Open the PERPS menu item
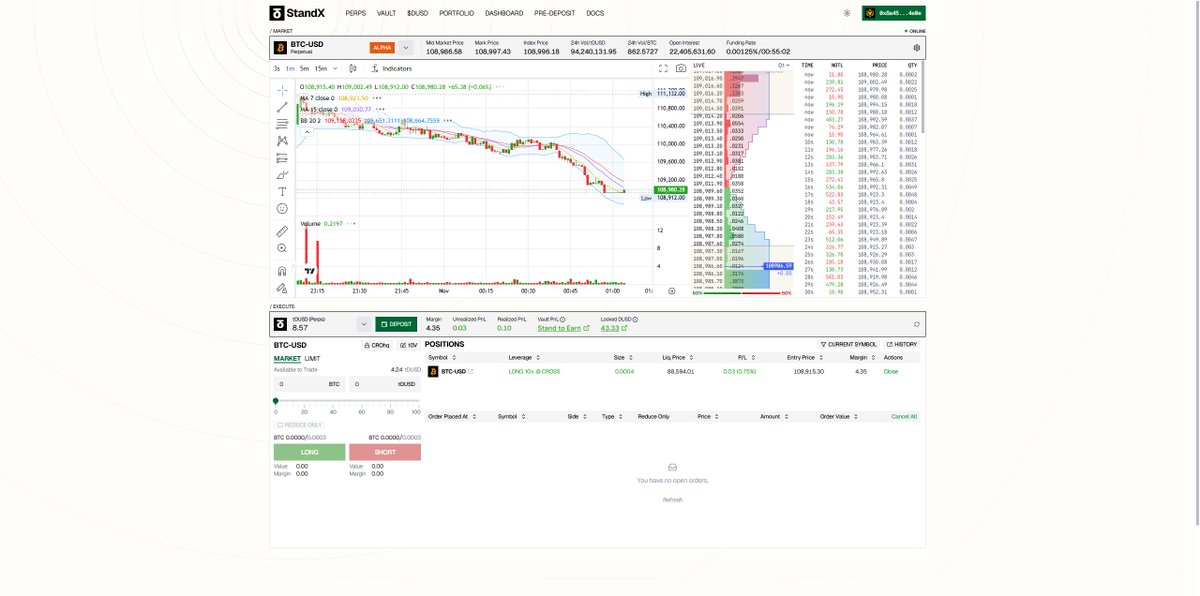Viewport: 1200px width, 596px height. point(355,13)
